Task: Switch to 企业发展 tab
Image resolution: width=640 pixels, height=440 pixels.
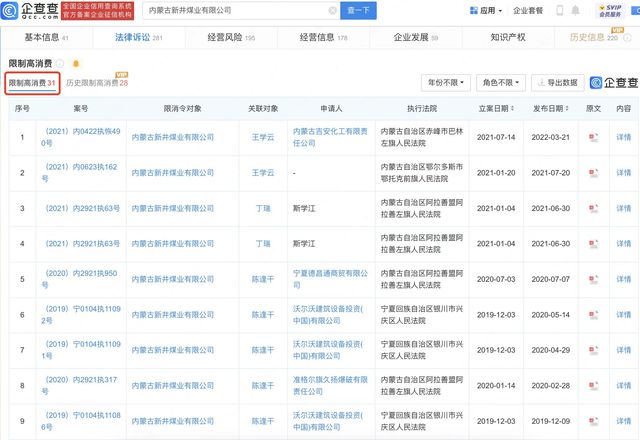Action: click(x=416, y=38)
